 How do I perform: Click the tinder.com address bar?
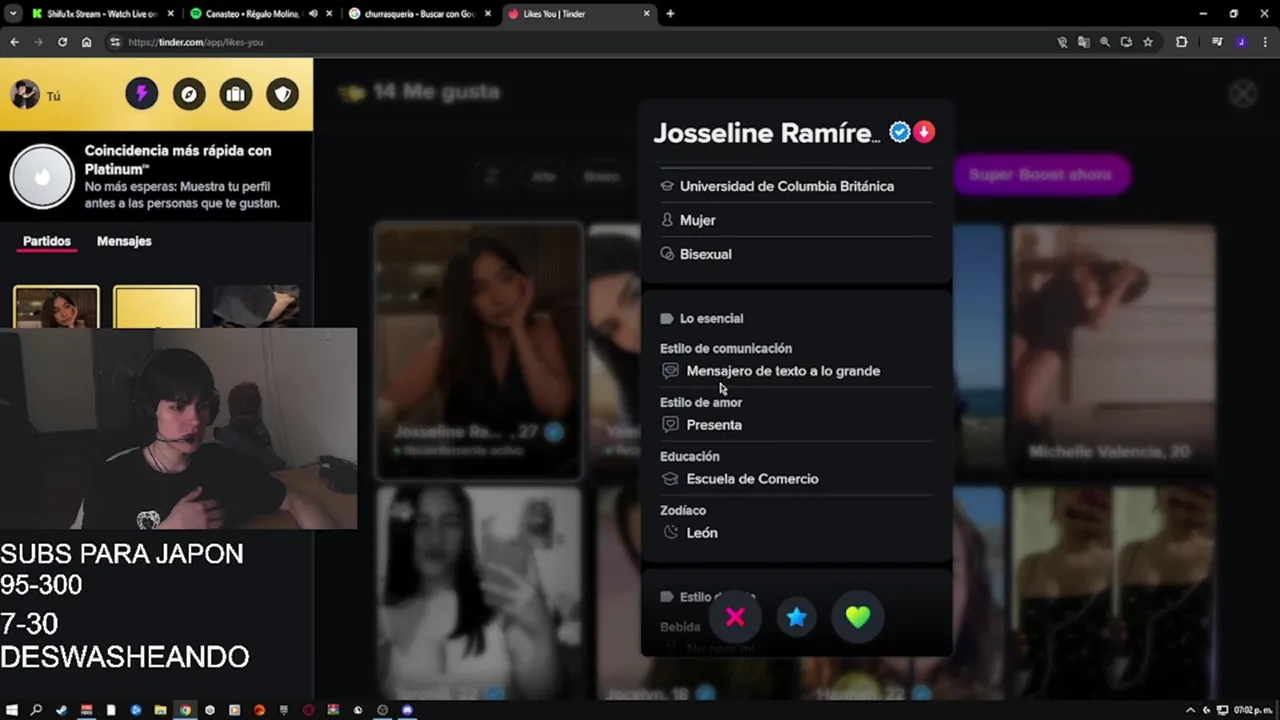[580, 42]
